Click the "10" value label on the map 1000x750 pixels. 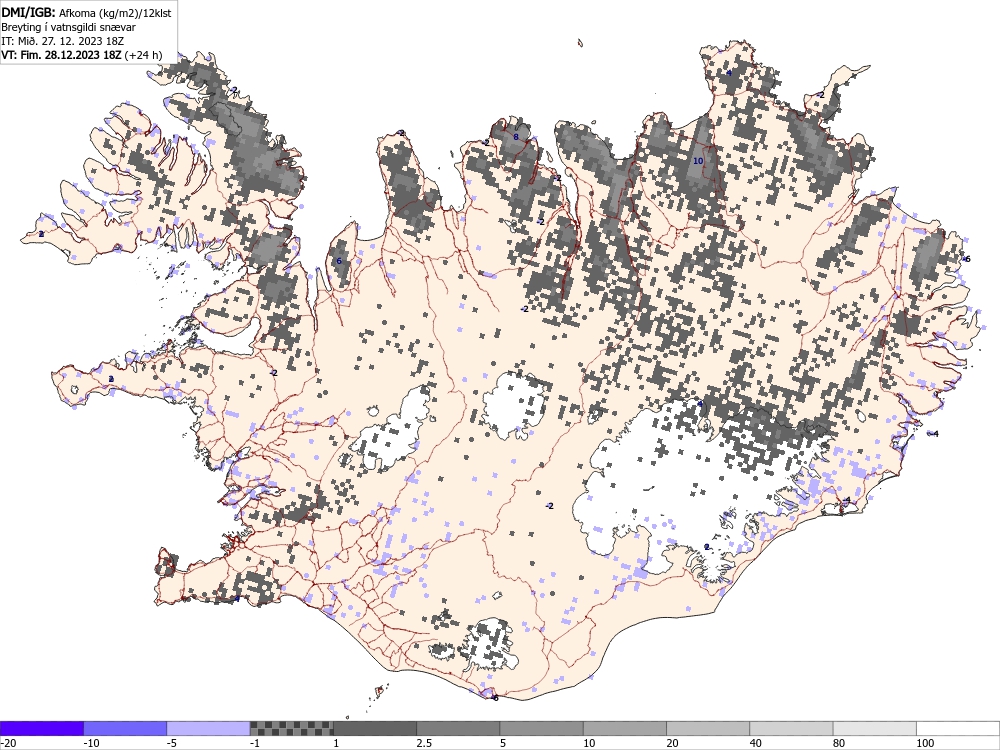pos(698,161)
